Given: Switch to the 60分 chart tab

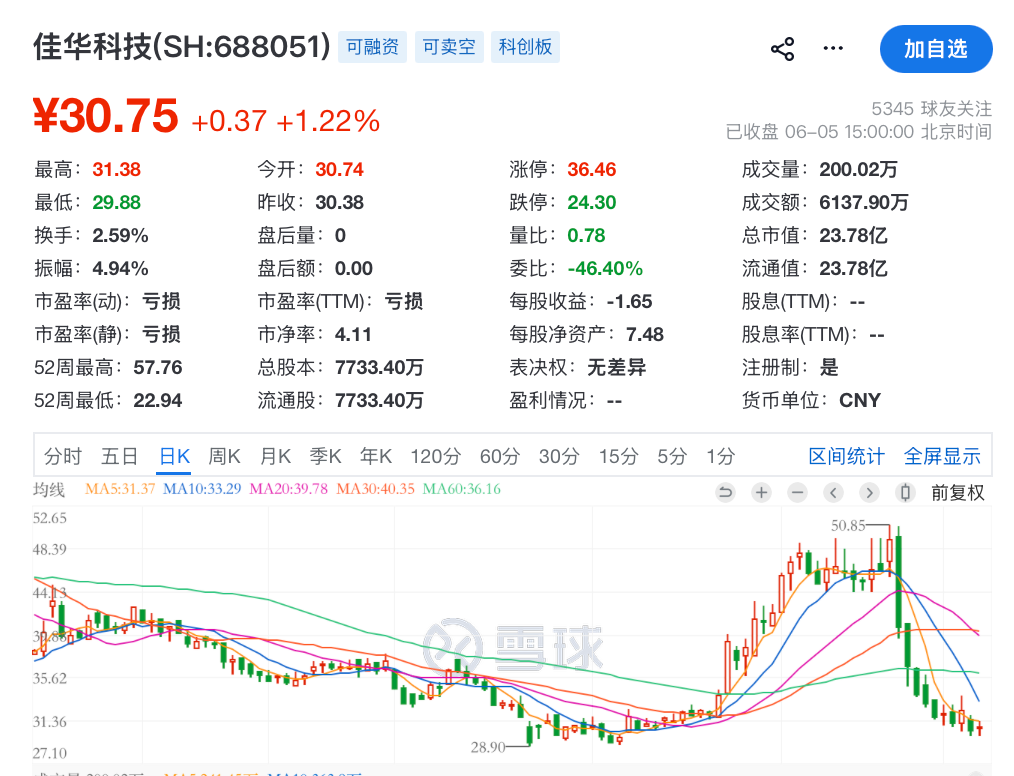Looking at the screenshot, I should [x=500, y=457].
